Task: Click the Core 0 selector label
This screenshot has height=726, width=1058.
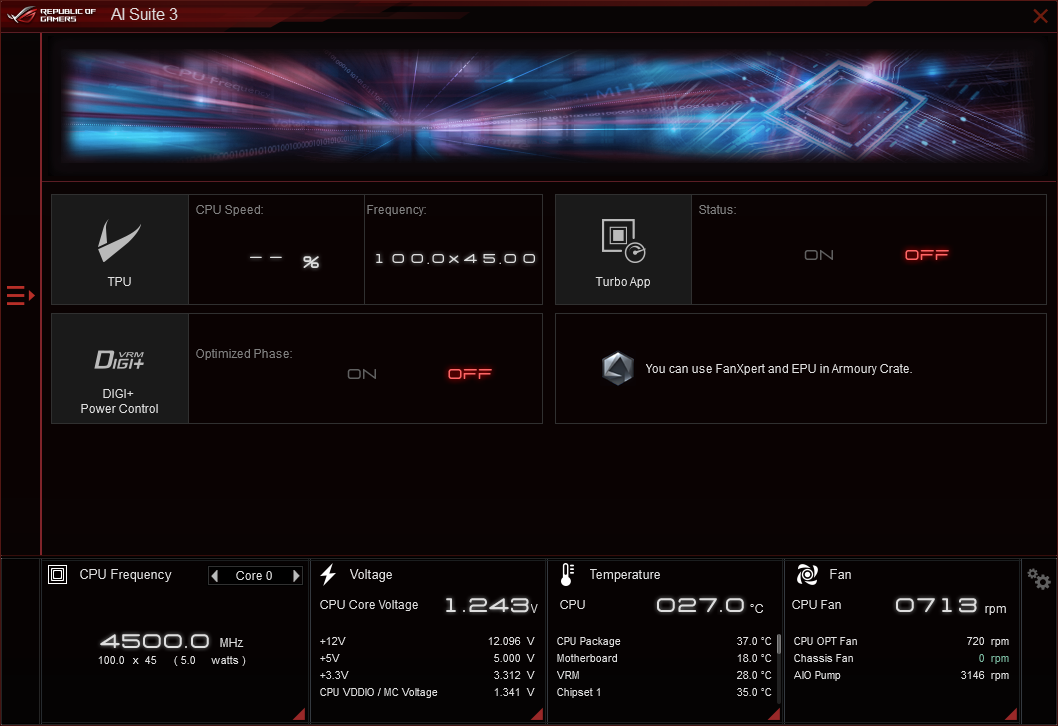Action: (254, 576)
